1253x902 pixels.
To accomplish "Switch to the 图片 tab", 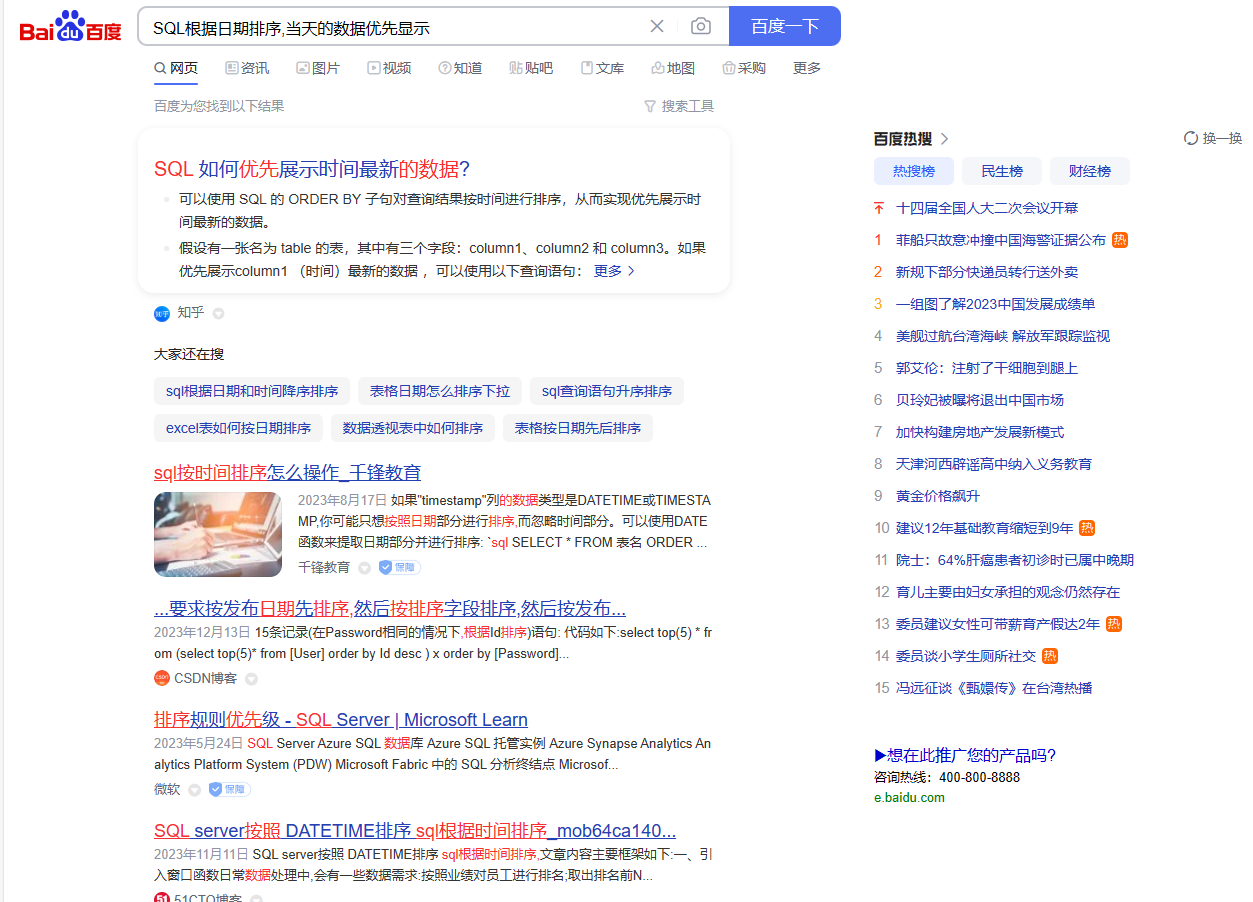I will point(318,68).
